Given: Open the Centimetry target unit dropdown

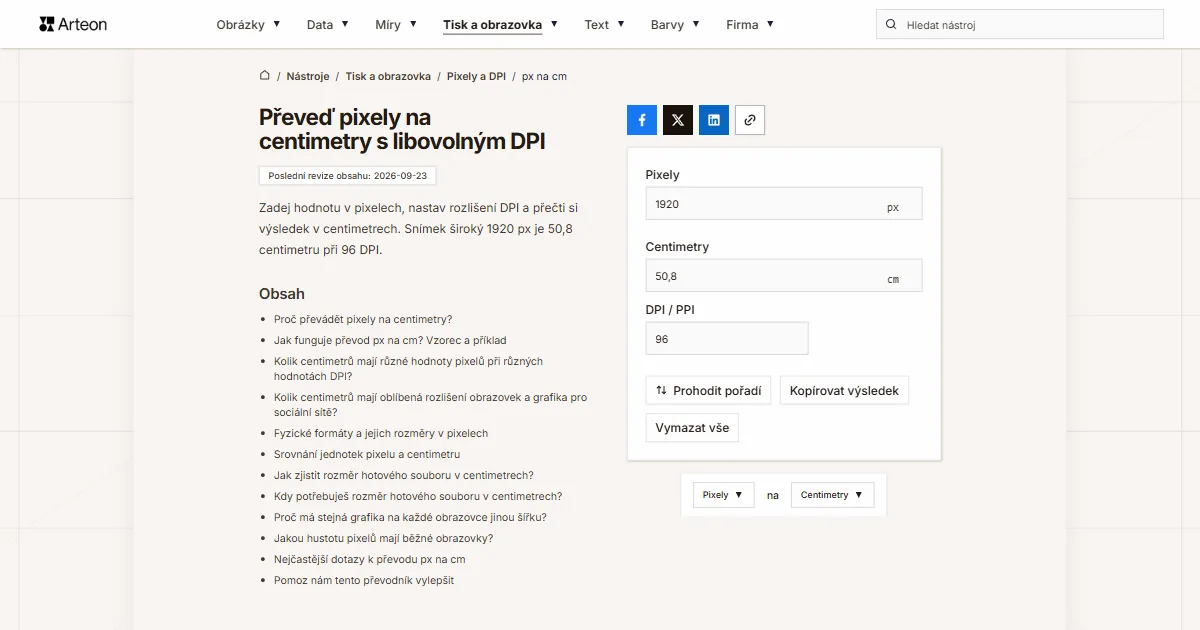Looking at the screenshot, I should pos(832,495).
